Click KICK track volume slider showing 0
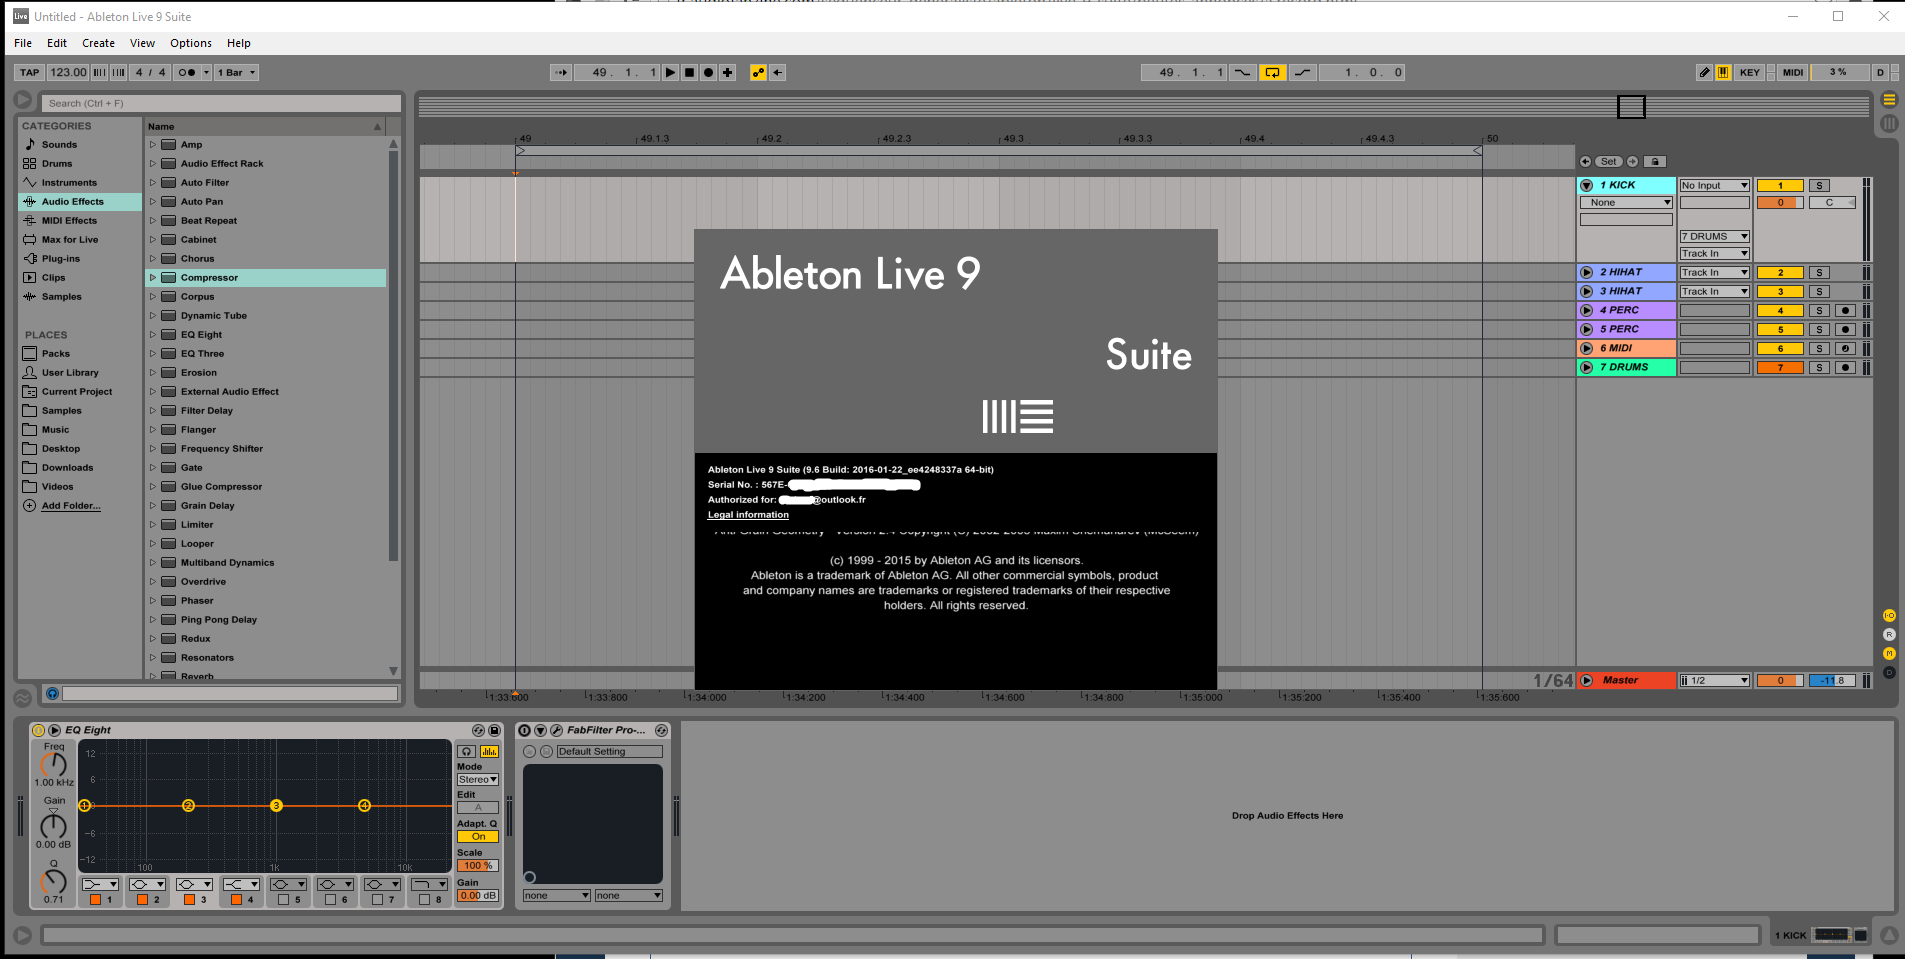The height and width of the screenshot is (959, 1905). point(1780,202)
